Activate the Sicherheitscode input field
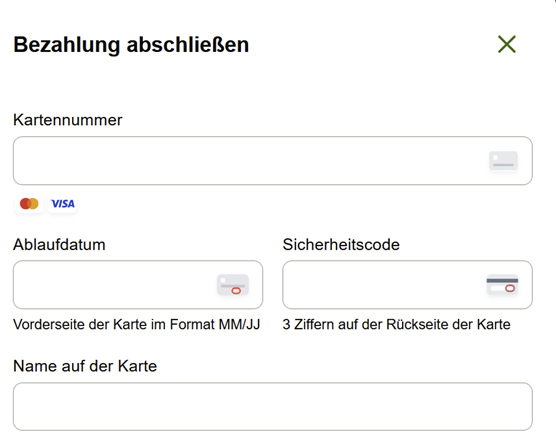 point(407,285)
